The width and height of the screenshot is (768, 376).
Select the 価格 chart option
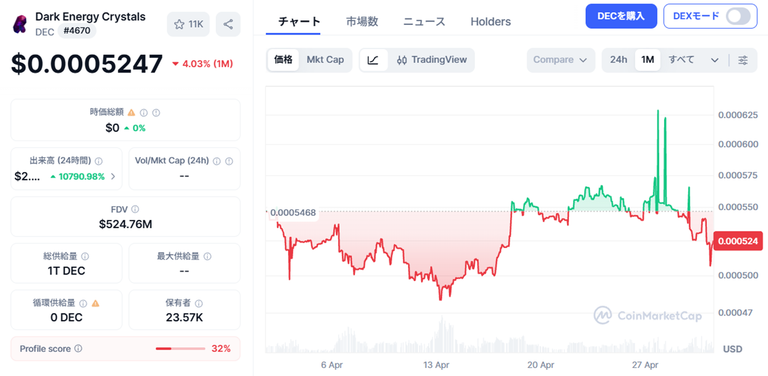(x=283, y=60)
